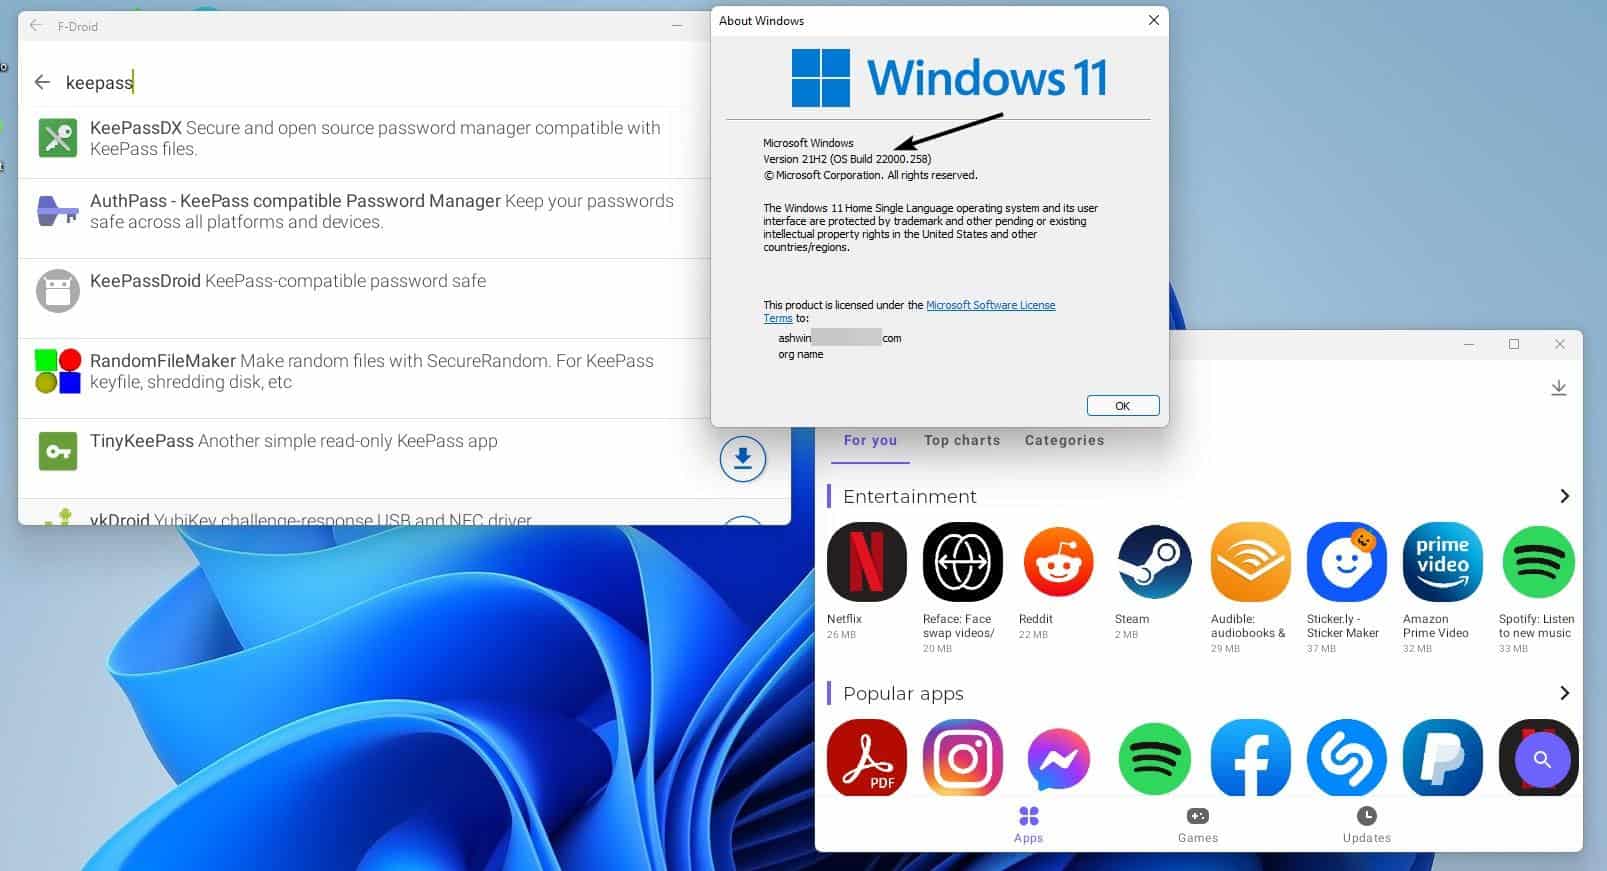
Task: Open the Sticker.ly Sticker Maker icon
Action: pyautogui.click(x=1346, y=562)
